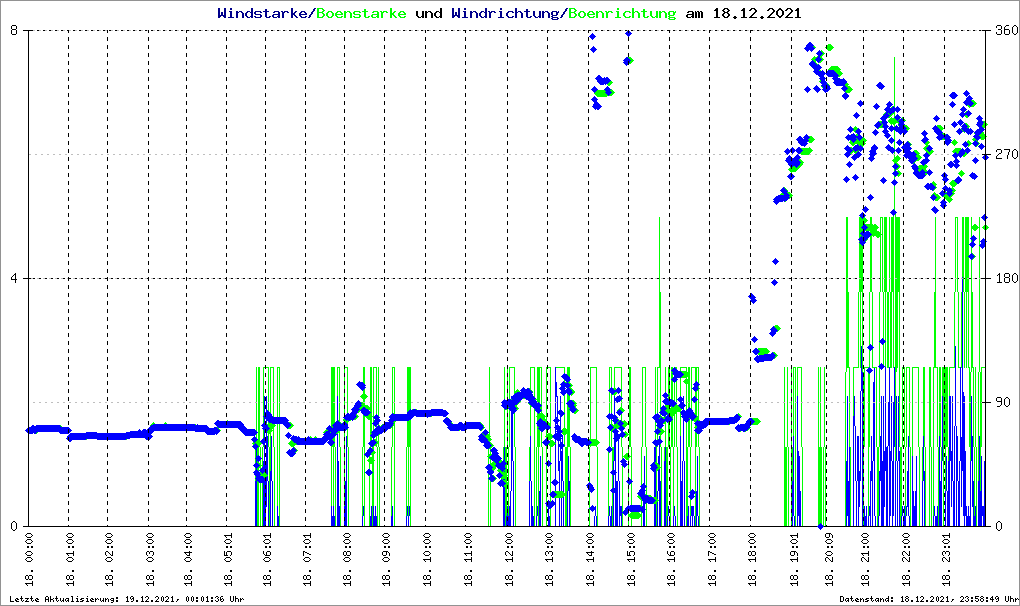Click the time label "18. 14:00"
This screenshot has height=606, width=1020.
[590, 559]
